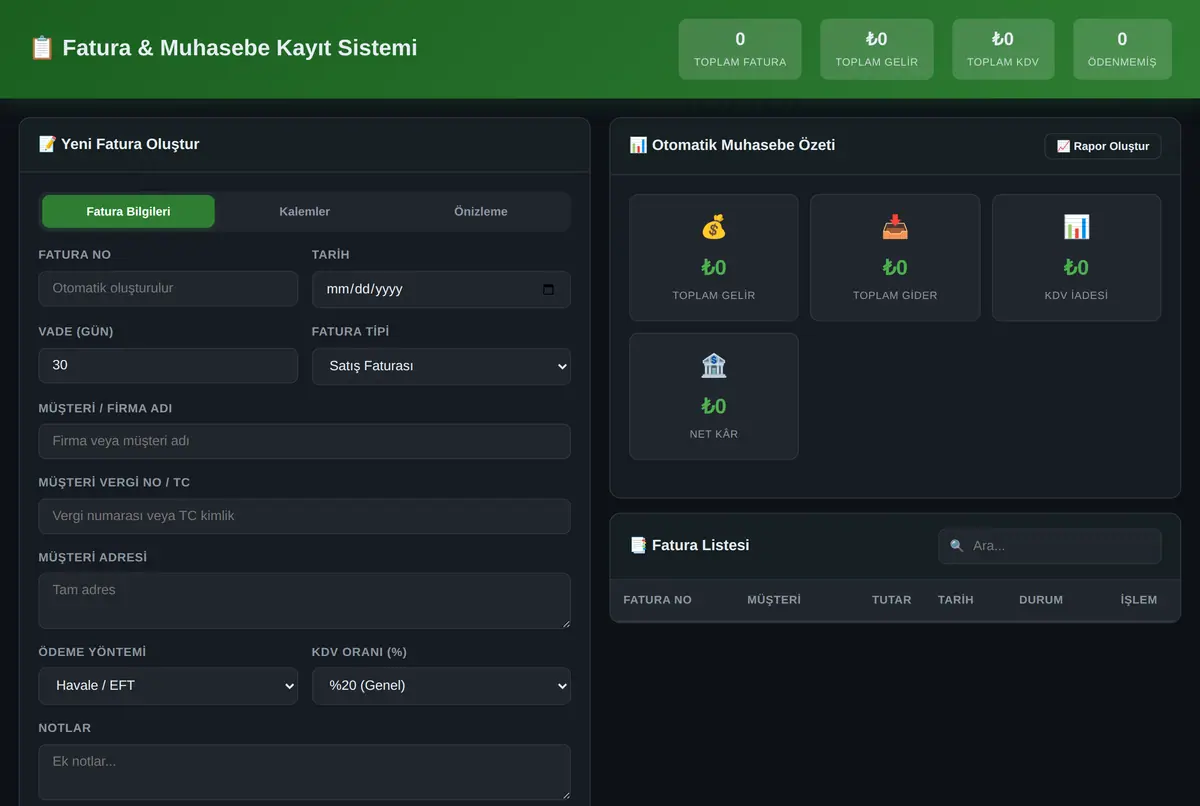Click the Ödenmemiş stat card in the header
1200x806 pixels.
pos(1122,49)
